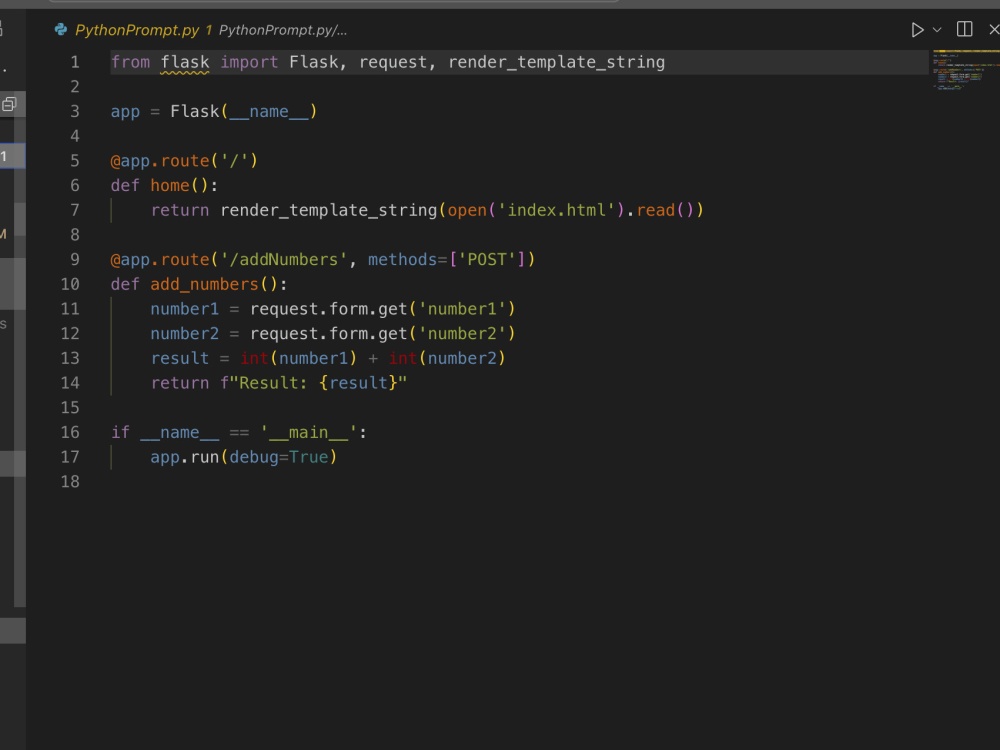Click line number 11 in gutter
1000x750 pixels.
coord(70,309)
